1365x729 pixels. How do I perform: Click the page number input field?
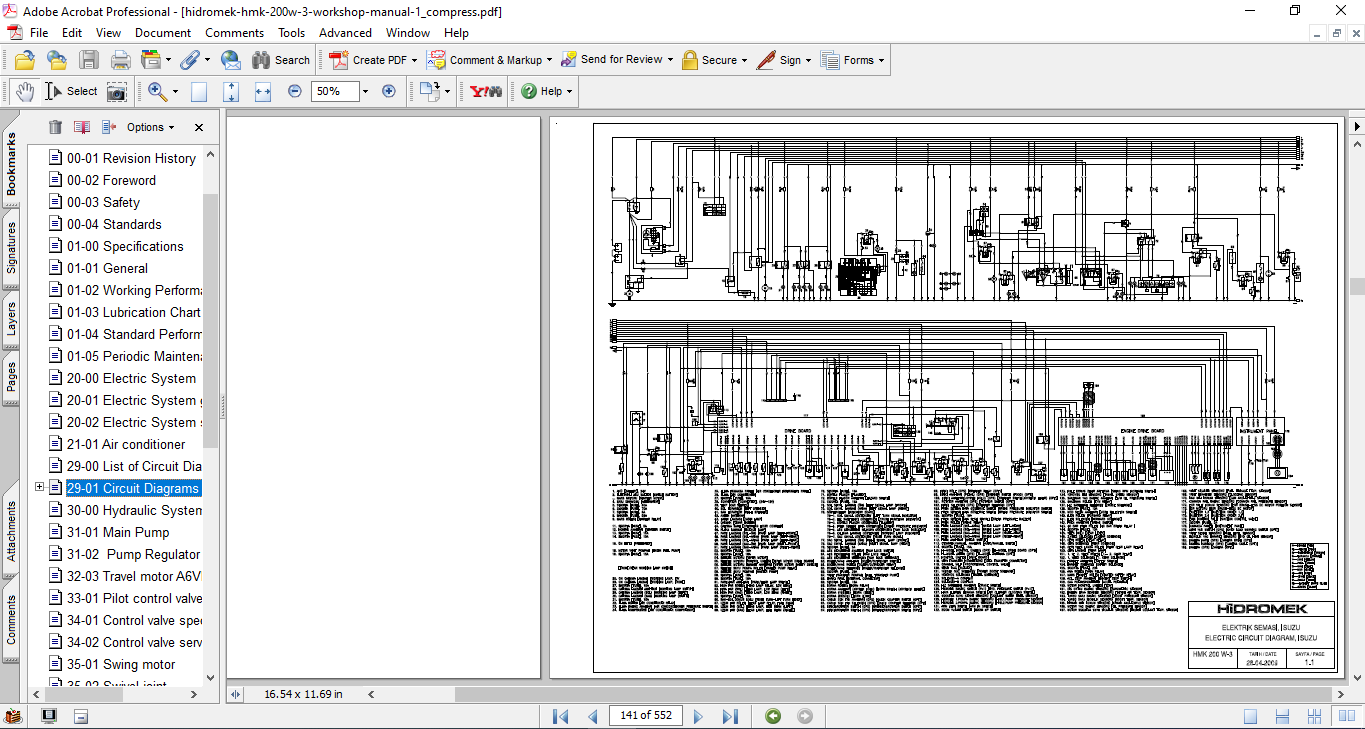click(645, 716)
